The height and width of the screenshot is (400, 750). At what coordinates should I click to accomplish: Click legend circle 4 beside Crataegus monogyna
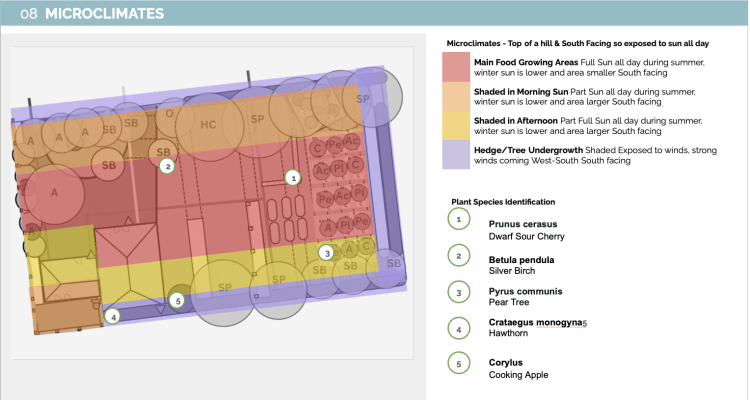click(458, 327)
